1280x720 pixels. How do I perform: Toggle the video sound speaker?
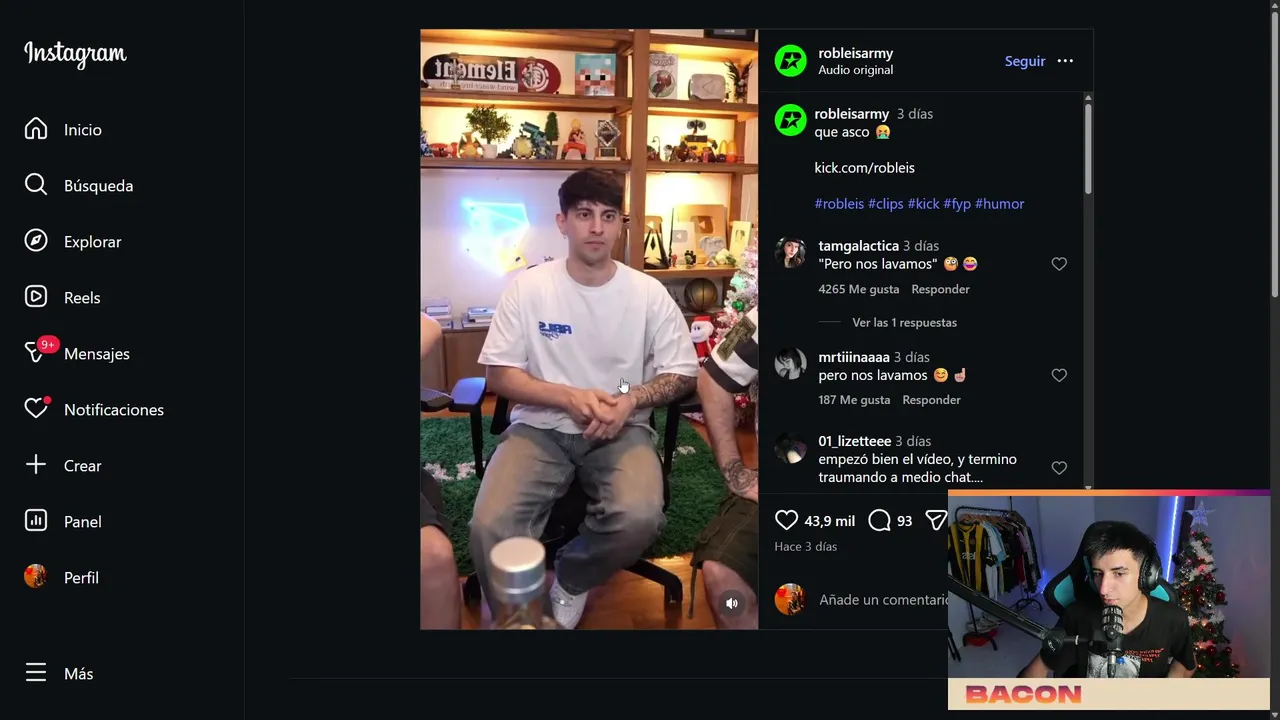(732, 603)
